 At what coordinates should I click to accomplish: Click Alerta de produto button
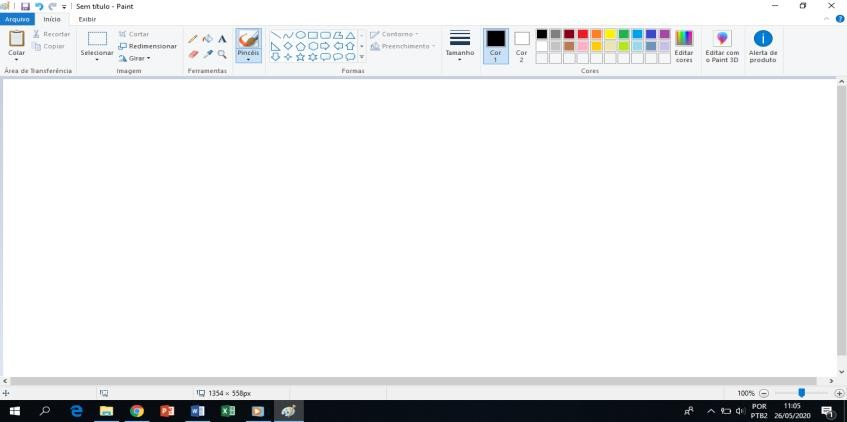tap(763, 46)
